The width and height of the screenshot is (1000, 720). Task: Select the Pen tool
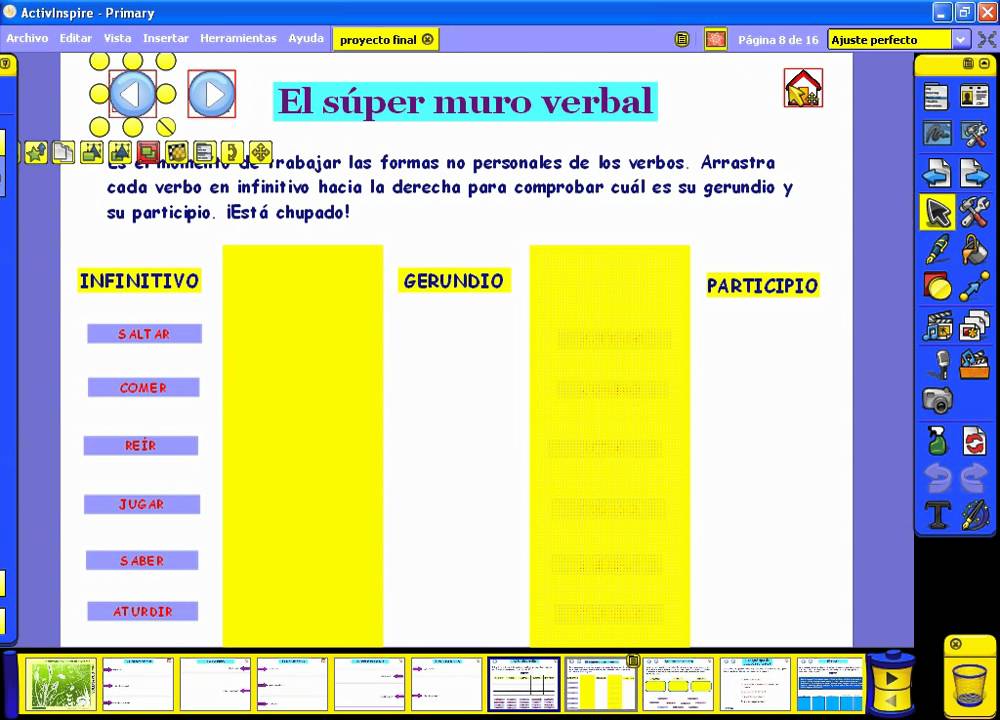[x=936, y=249]
